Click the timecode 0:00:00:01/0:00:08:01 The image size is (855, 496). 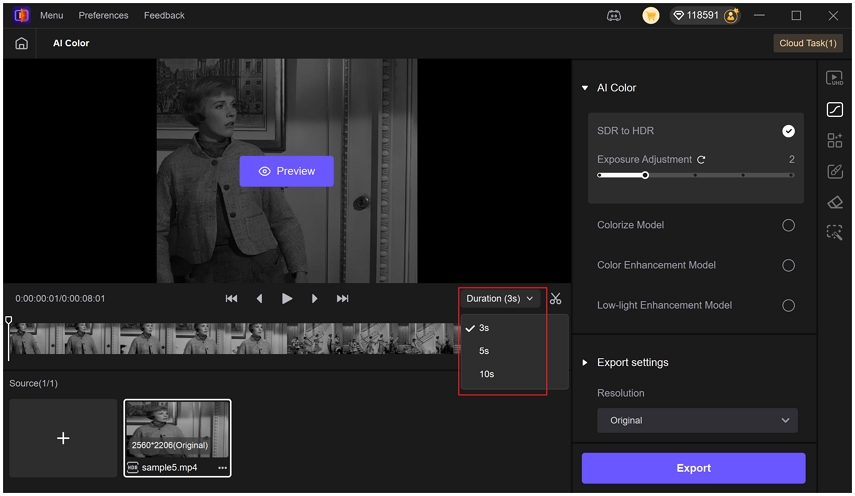60,299
